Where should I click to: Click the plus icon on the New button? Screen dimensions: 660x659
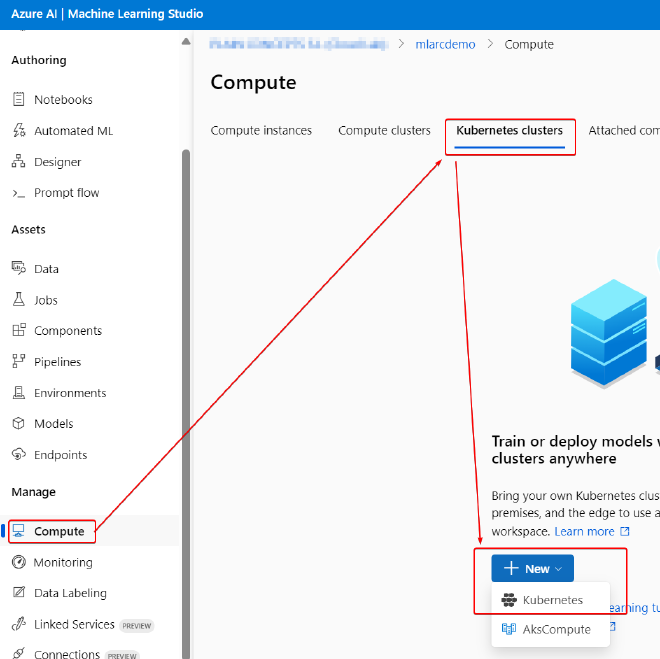pyautogui.click(x=511, y=568)
